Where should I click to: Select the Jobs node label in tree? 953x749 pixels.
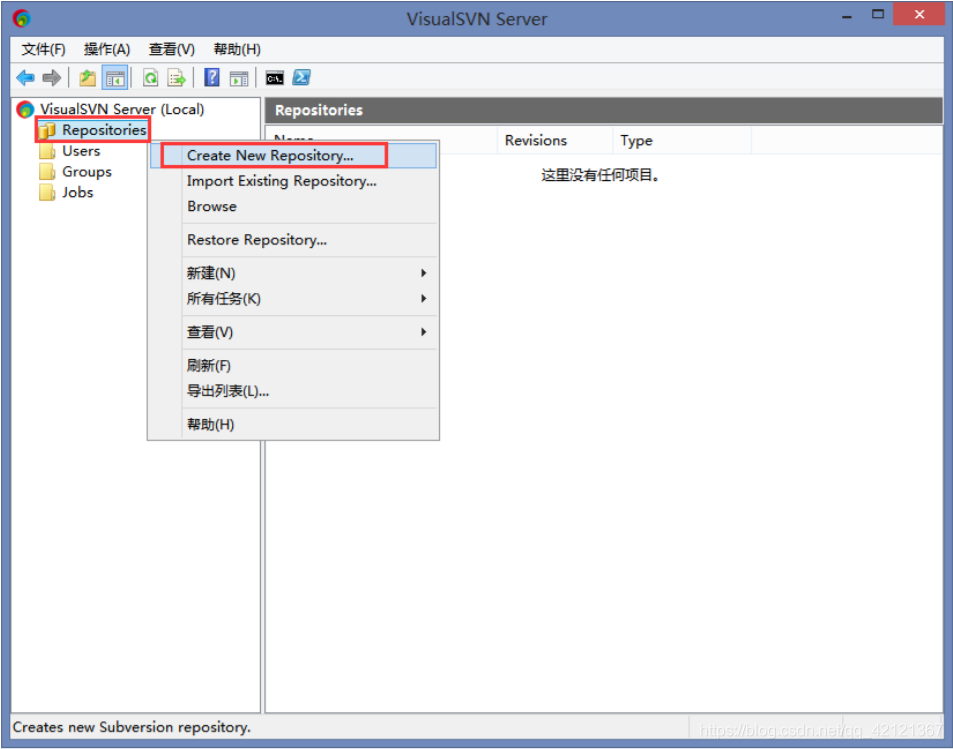pos(77,193)
